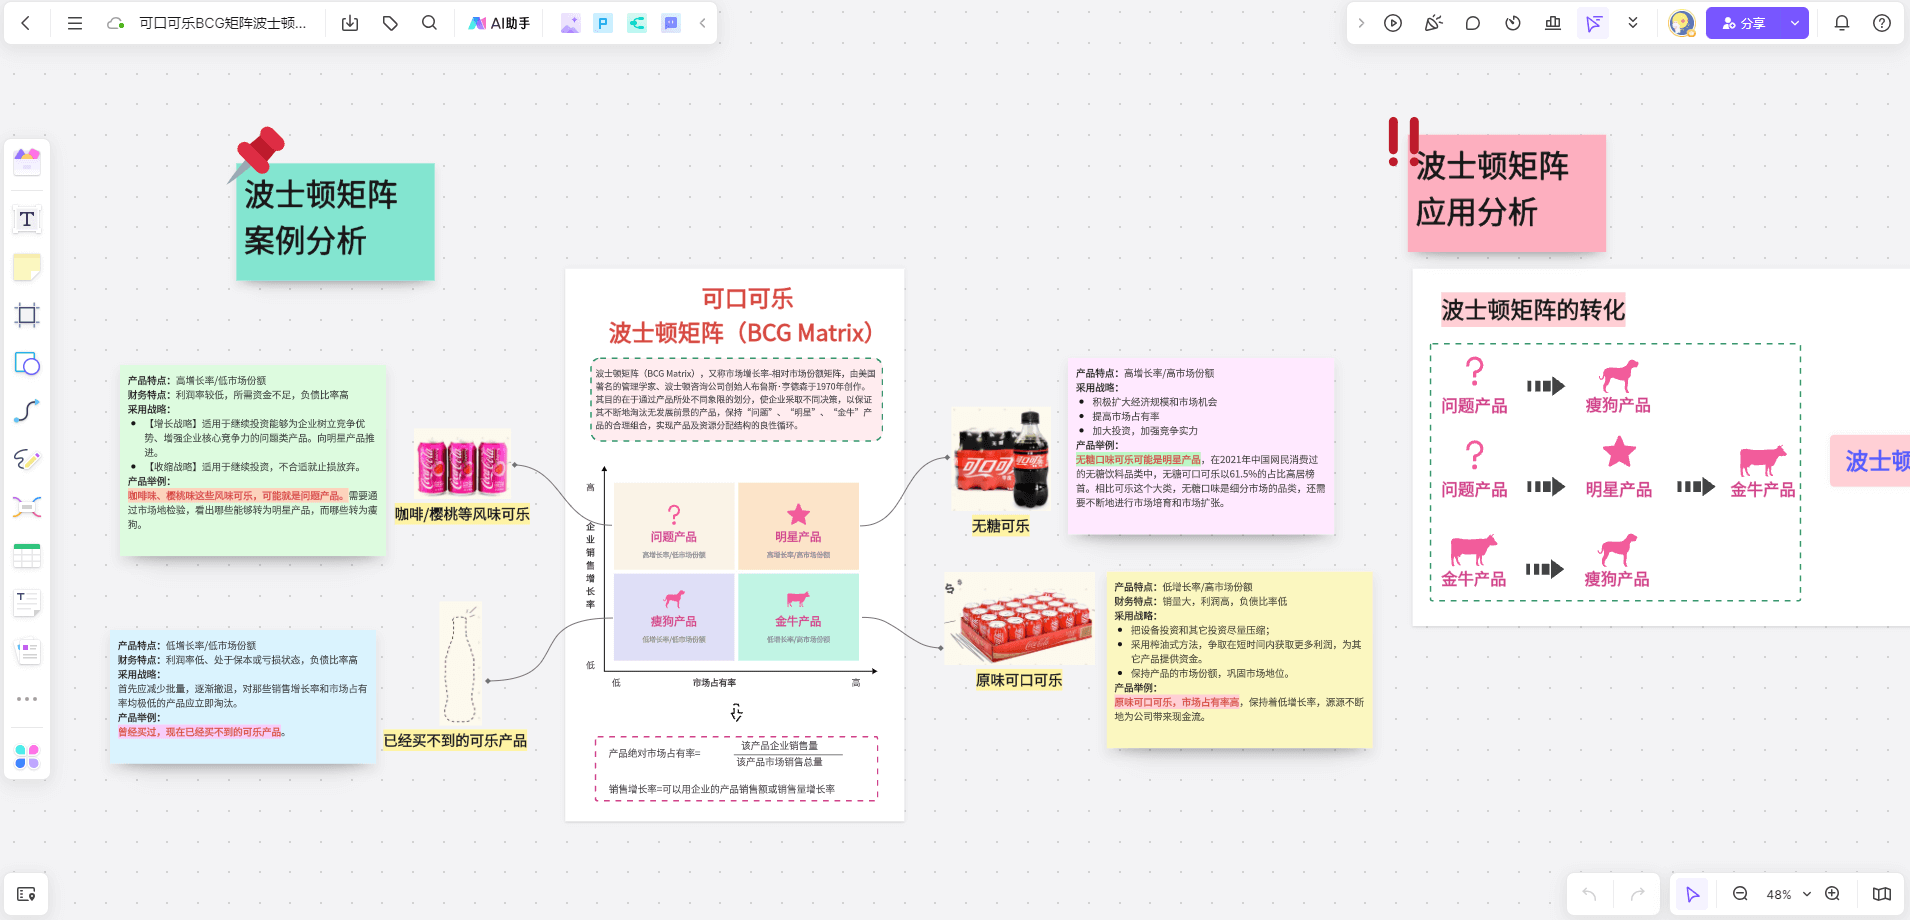Click the undo arrow

click(x=1589, y=894)
